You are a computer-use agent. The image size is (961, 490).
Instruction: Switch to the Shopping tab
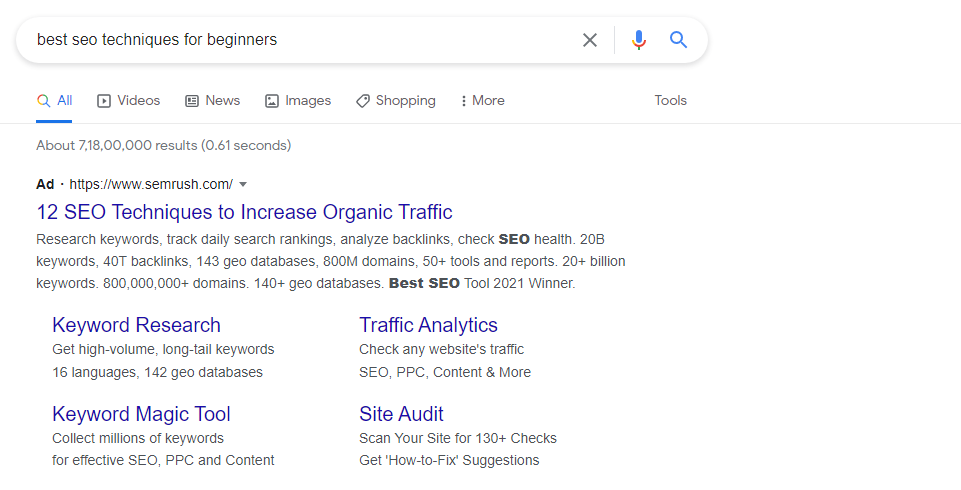click(396, 100)
